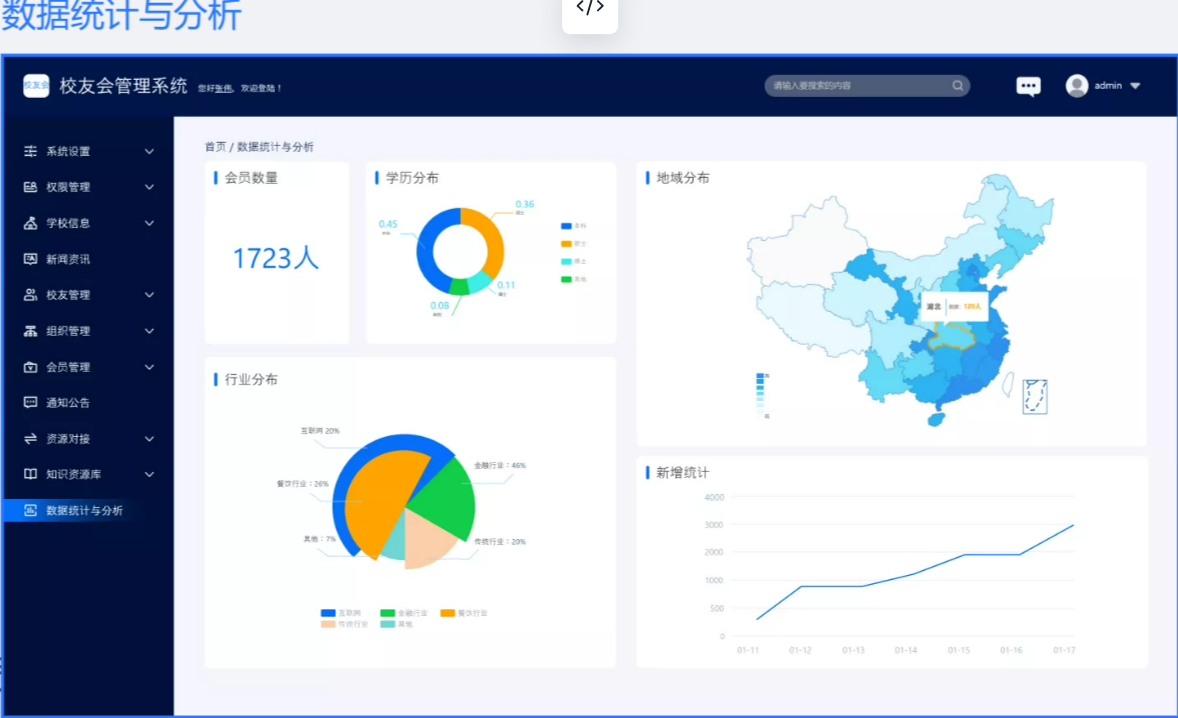
Task: Click the 学校信息 sidebar icon
Action: (30, 223)
